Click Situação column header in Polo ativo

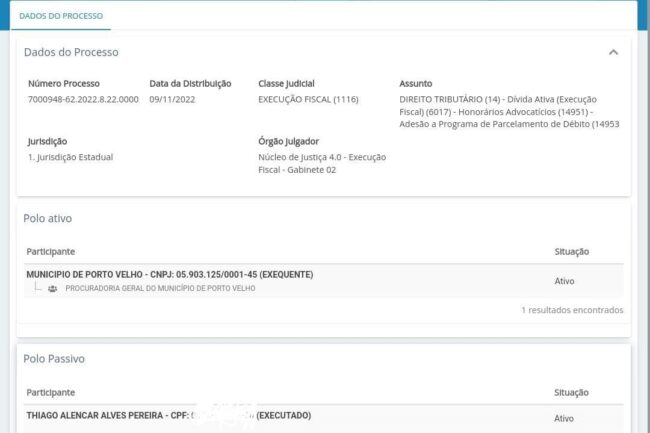571,251
